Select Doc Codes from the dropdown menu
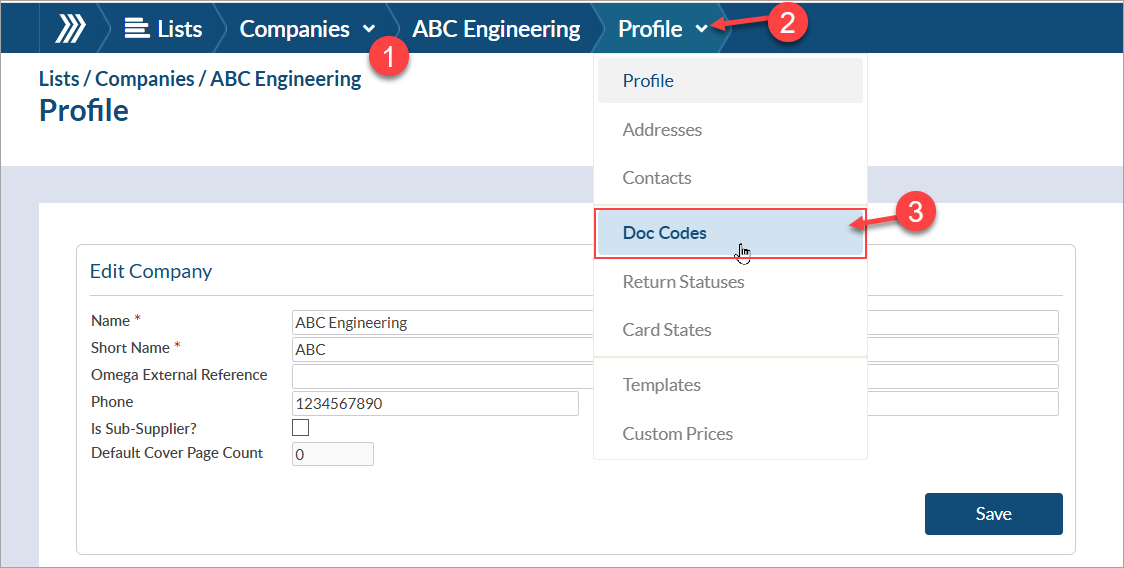 coord(665,233)
